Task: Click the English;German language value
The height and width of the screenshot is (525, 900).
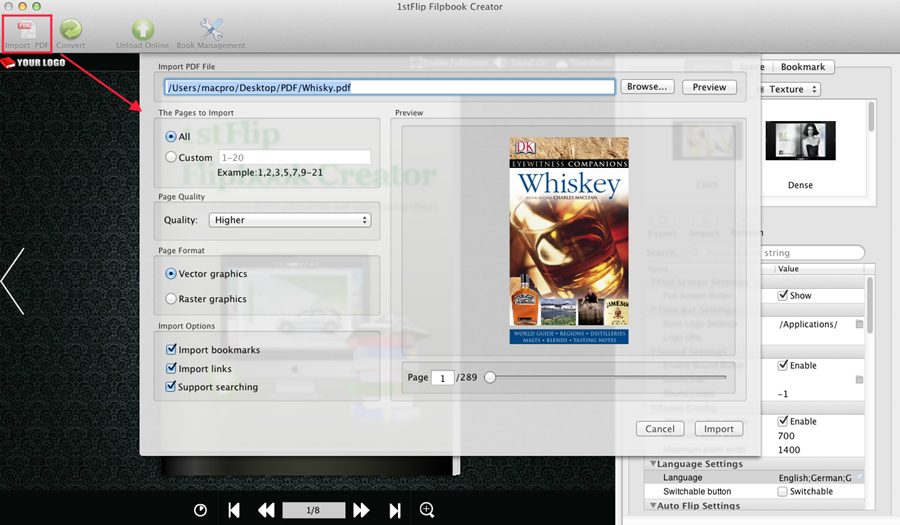Action: point(815,477)
